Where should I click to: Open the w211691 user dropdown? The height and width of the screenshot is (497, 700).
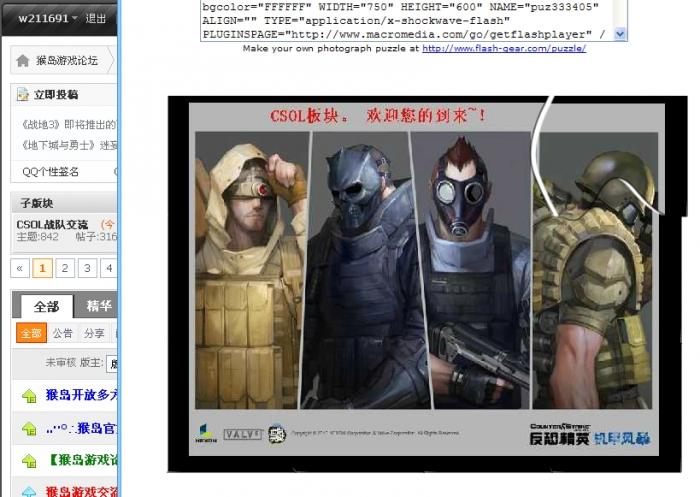[48, 18]
